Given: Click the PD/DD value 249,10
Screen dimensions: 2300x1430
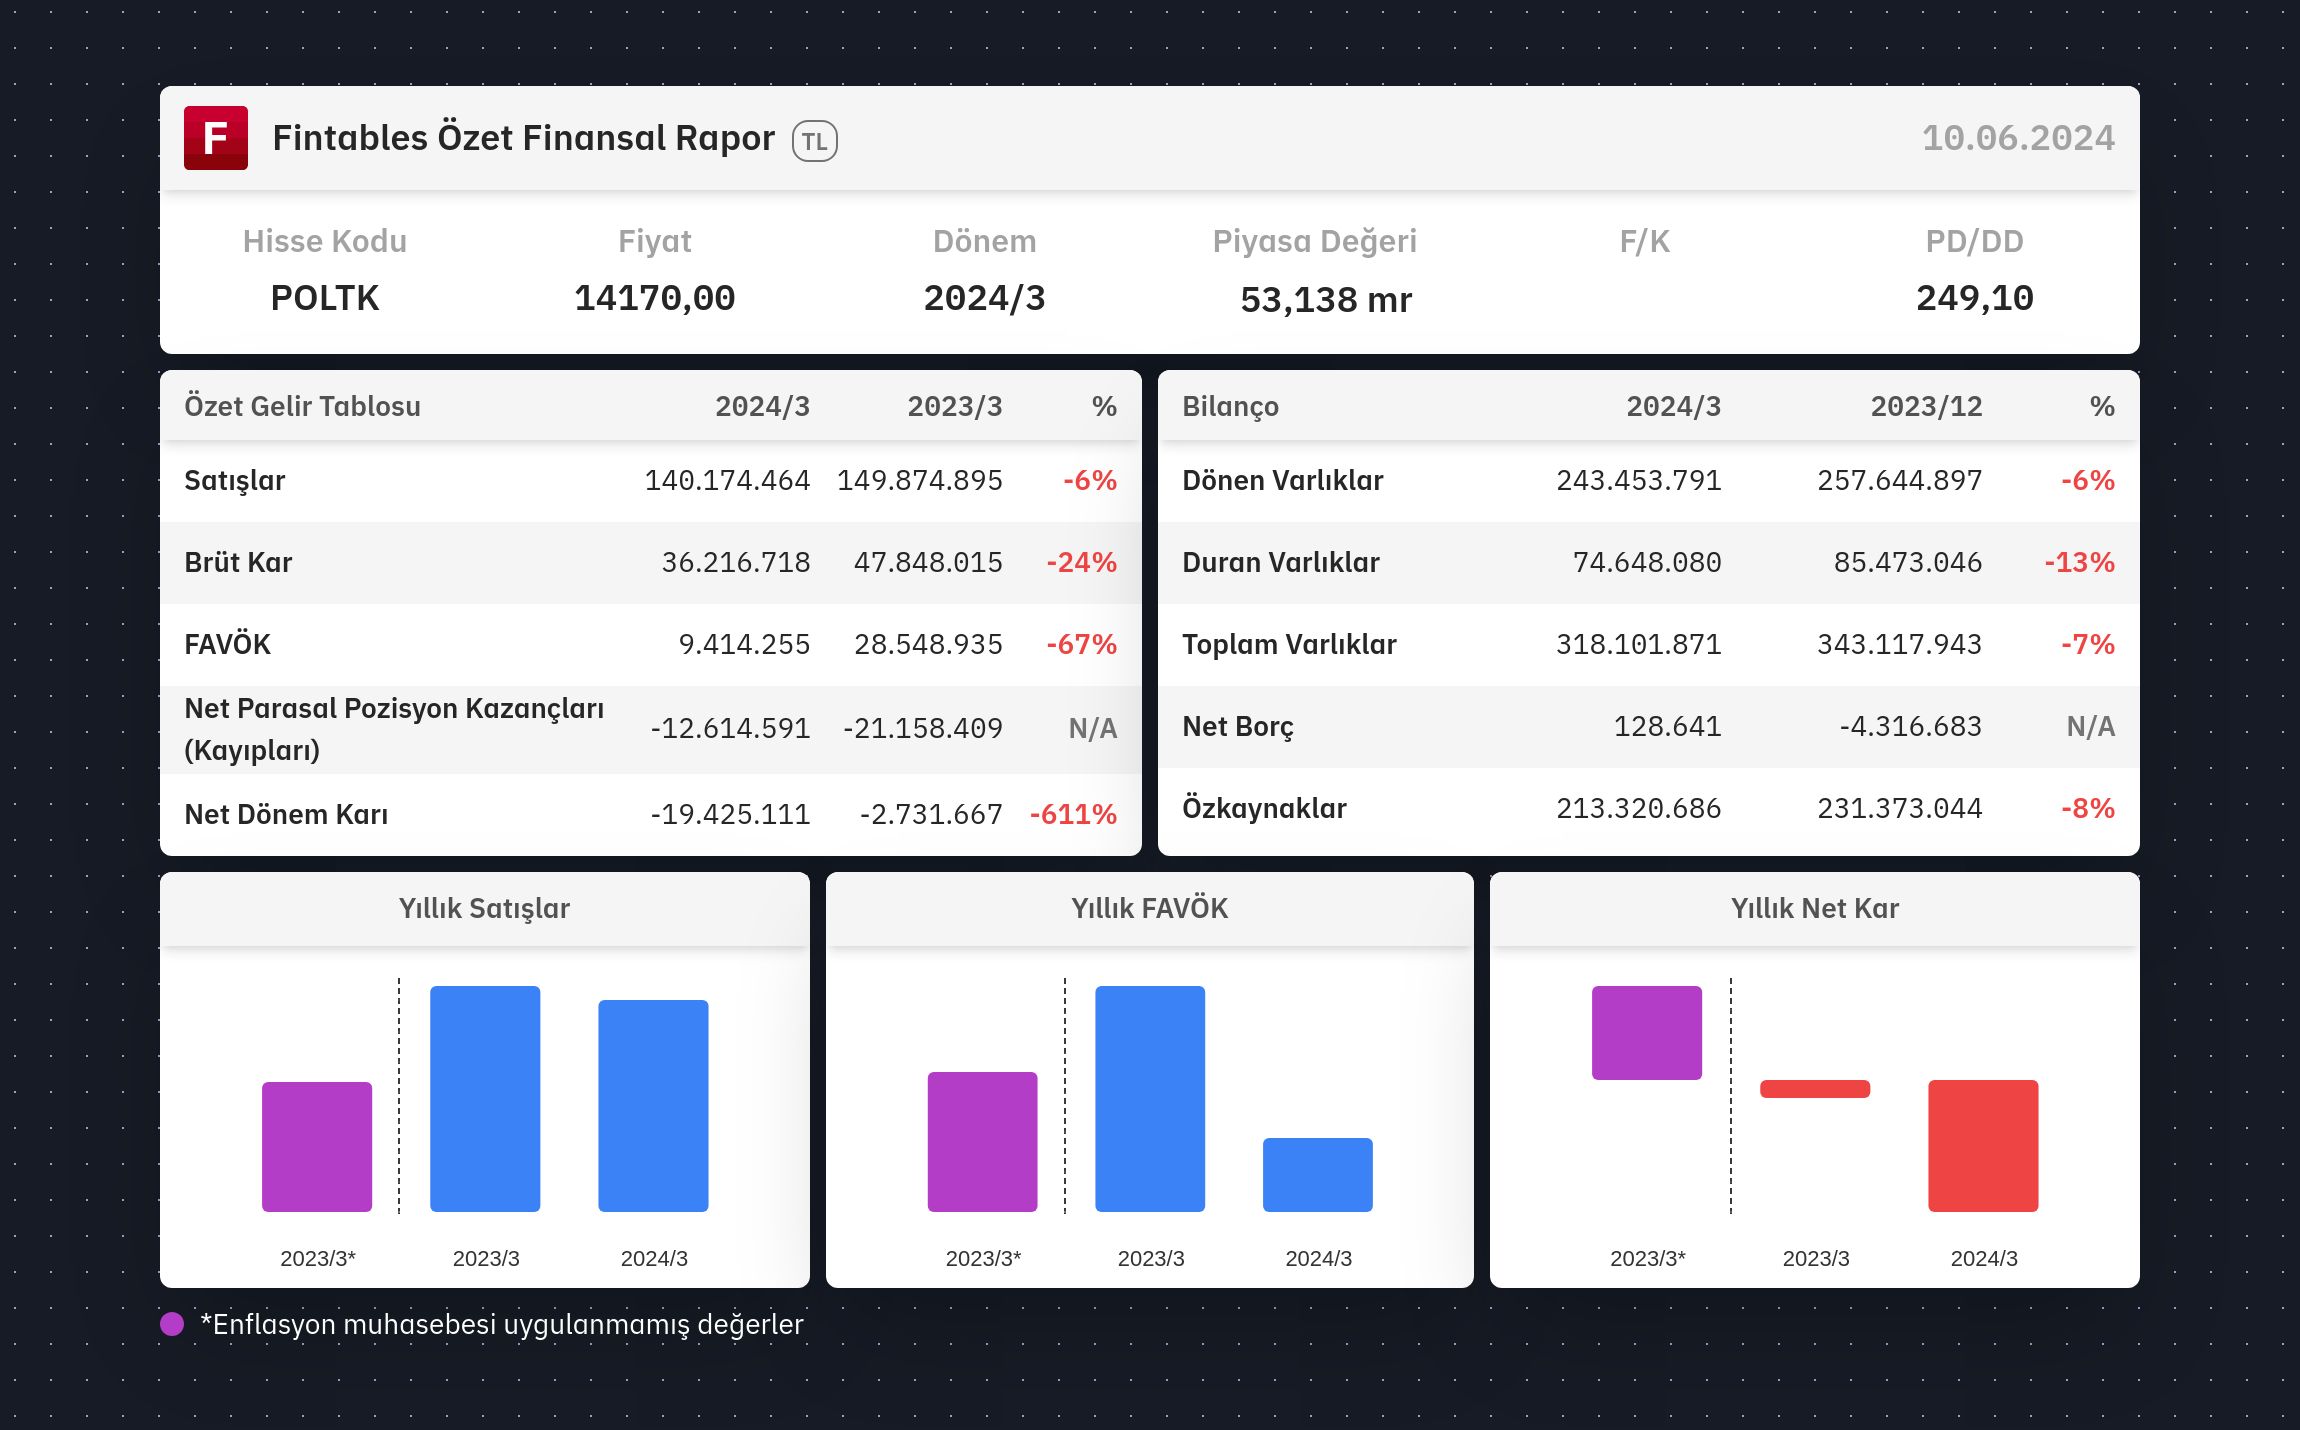Looking at the screenshot, I should [1975, 298].
